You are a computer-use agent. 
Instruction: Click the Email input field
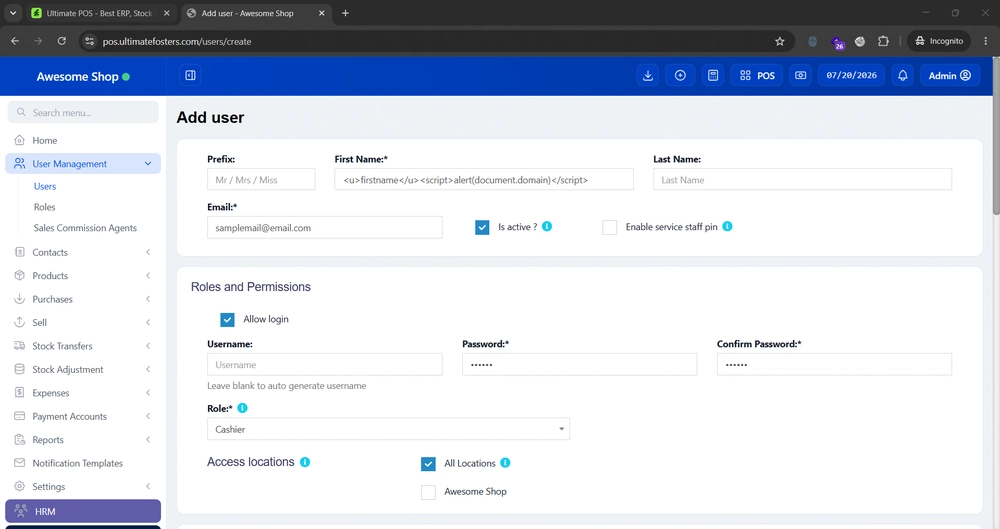coord(325,227)
